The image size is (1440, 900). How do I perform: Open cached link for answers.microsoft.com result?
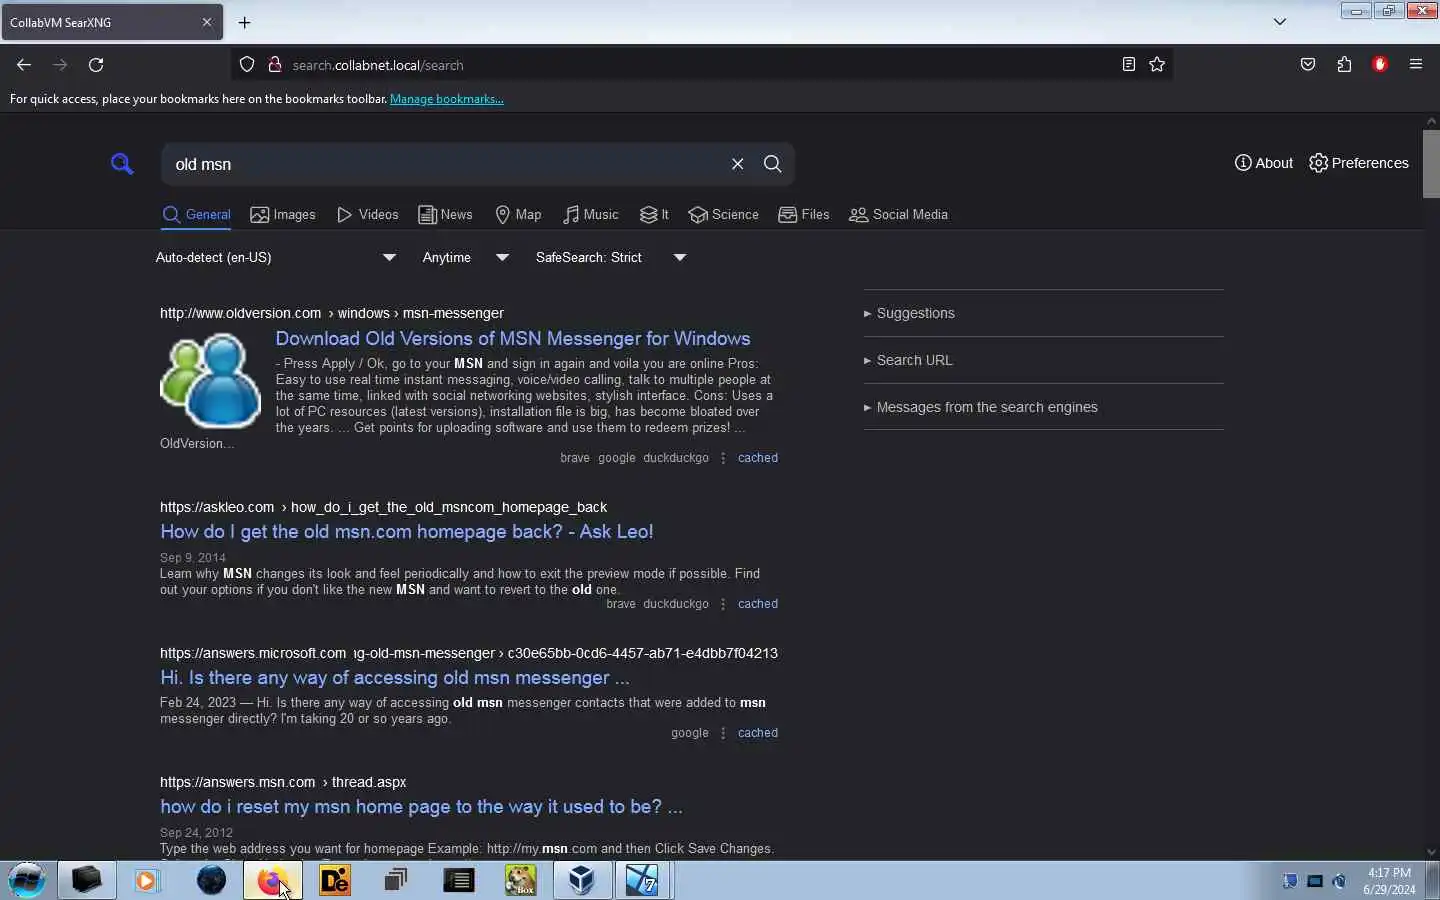758,733
